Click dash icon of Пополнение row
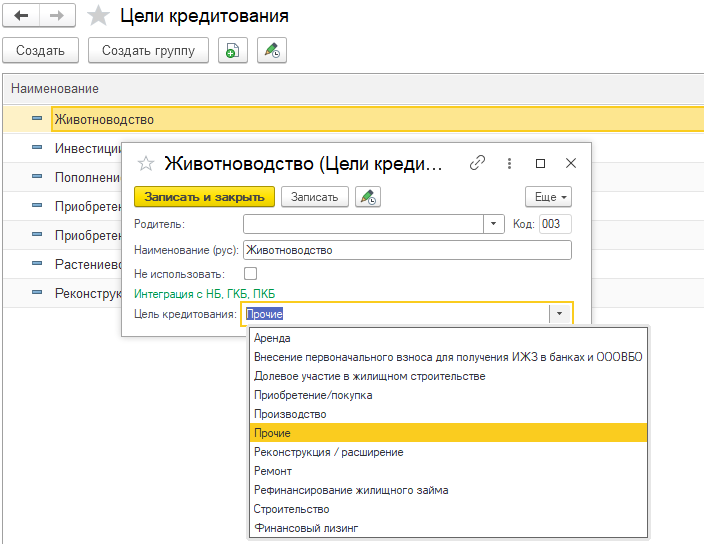The image size is (704, 544). pyautogui.click(x=37, y=176)
